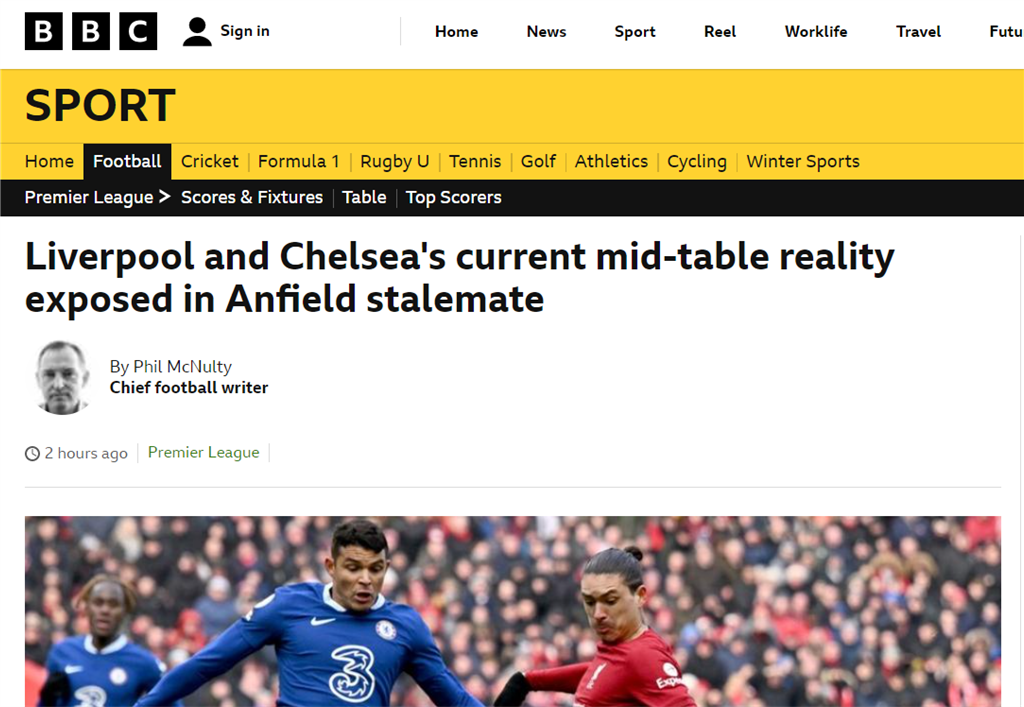Click the SPORT section heading
This screenshot has height=707, width=1024.
pos(100,105)
